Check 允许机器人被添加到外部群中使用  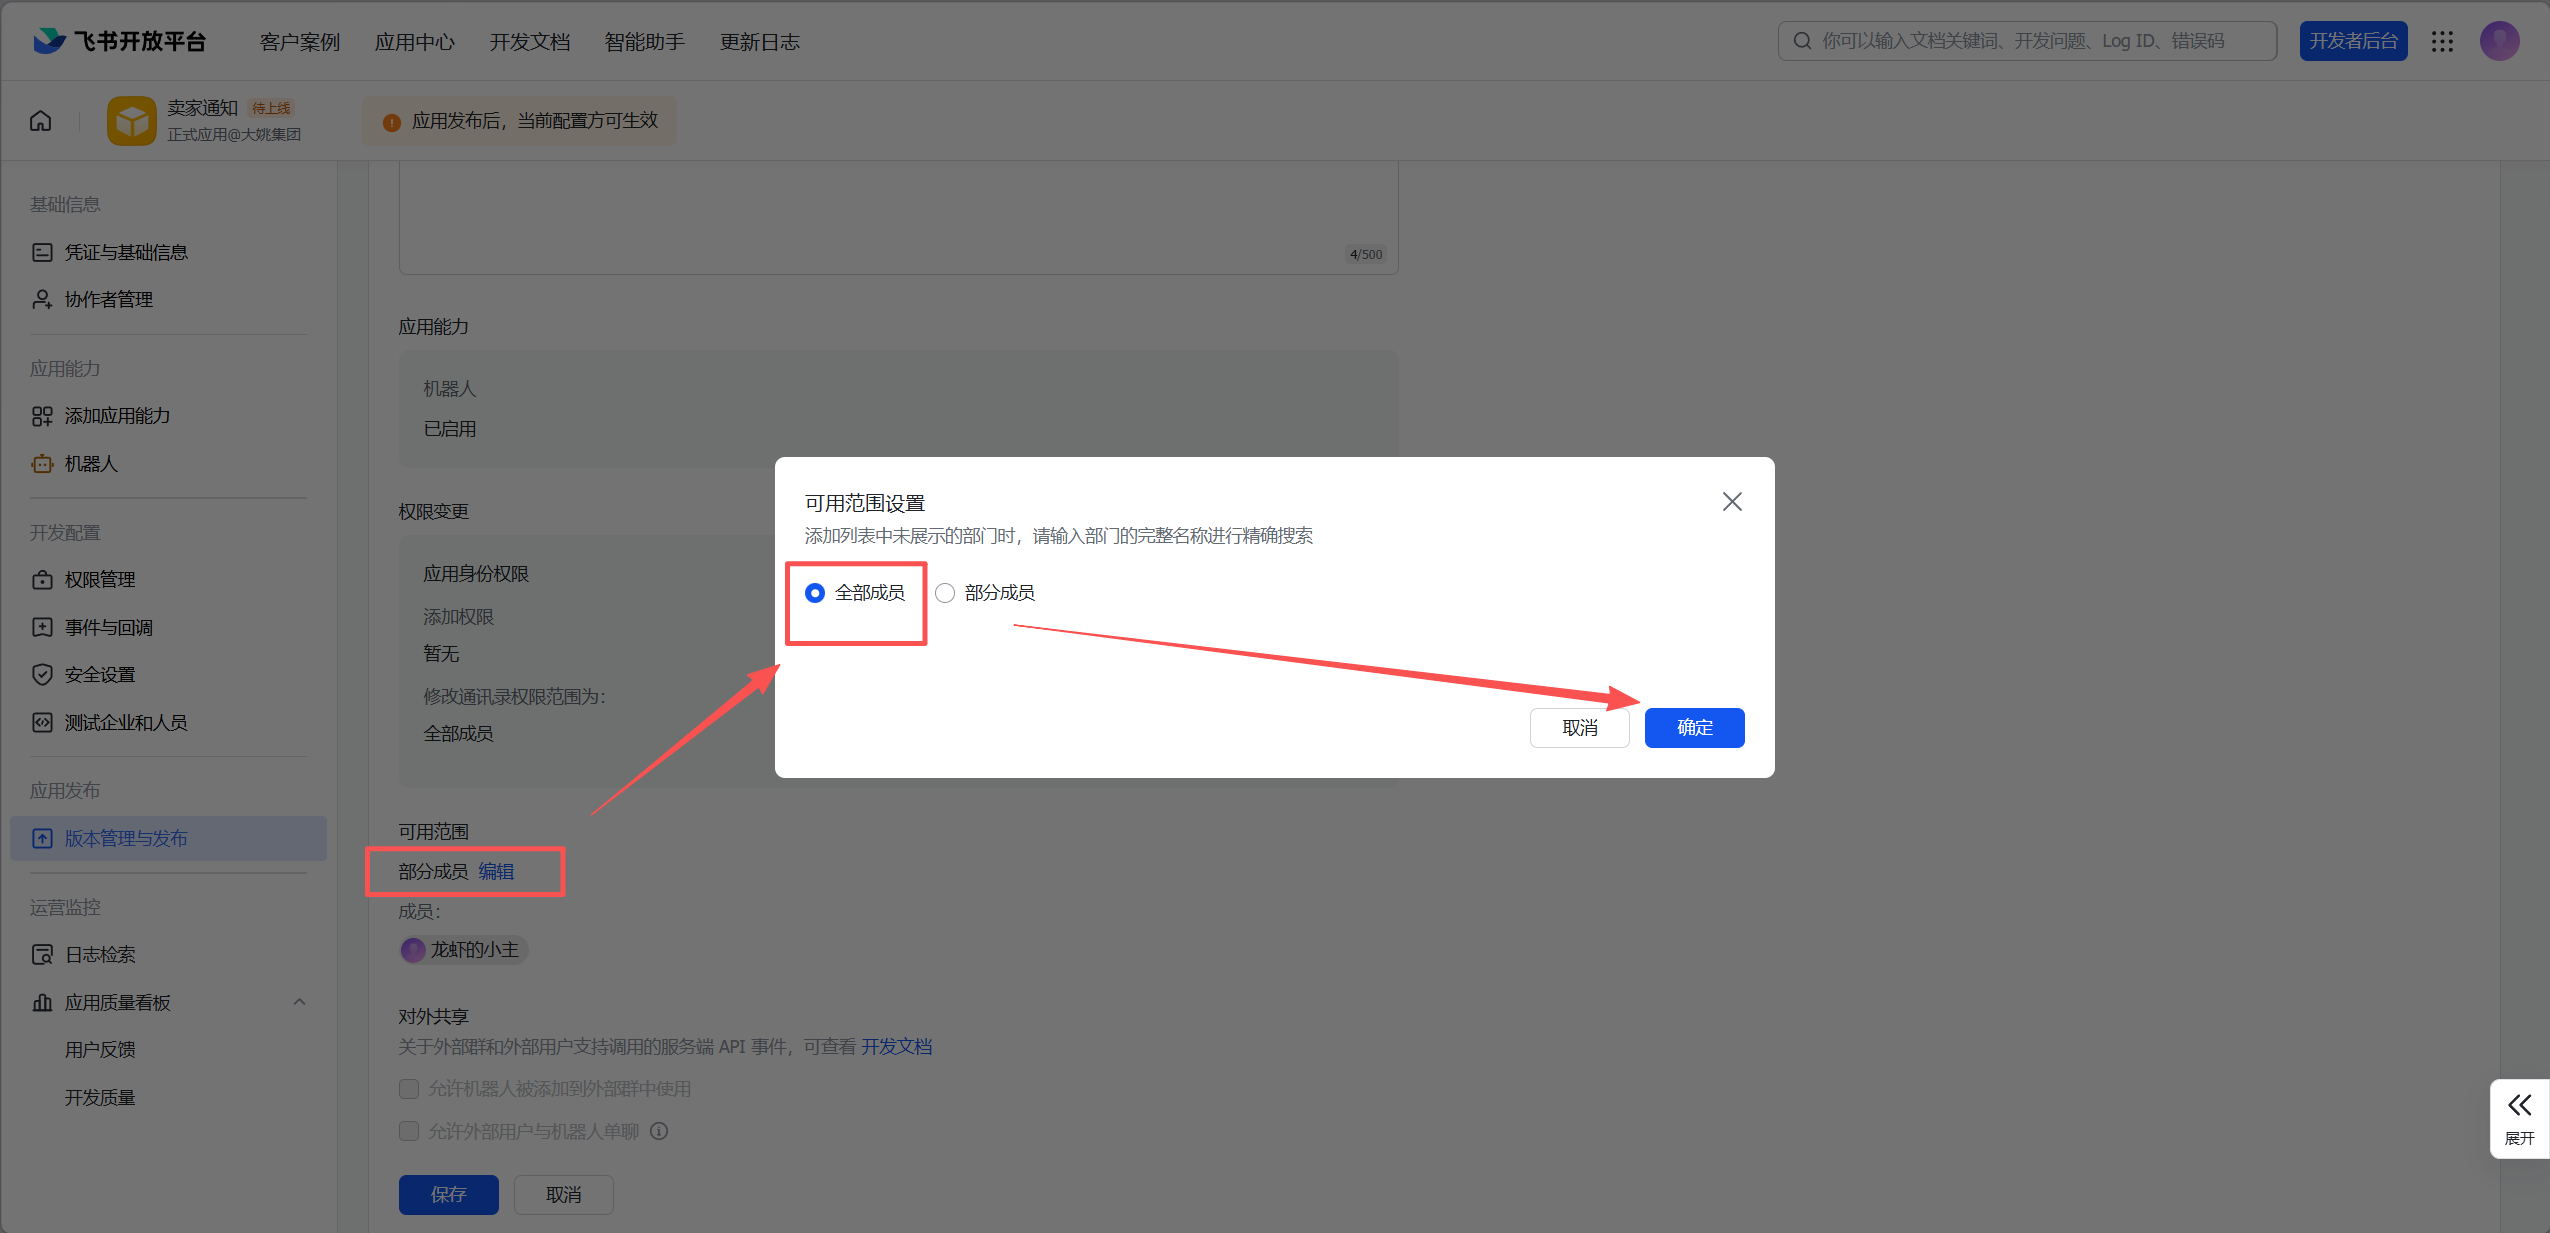tap(409, 1088)
